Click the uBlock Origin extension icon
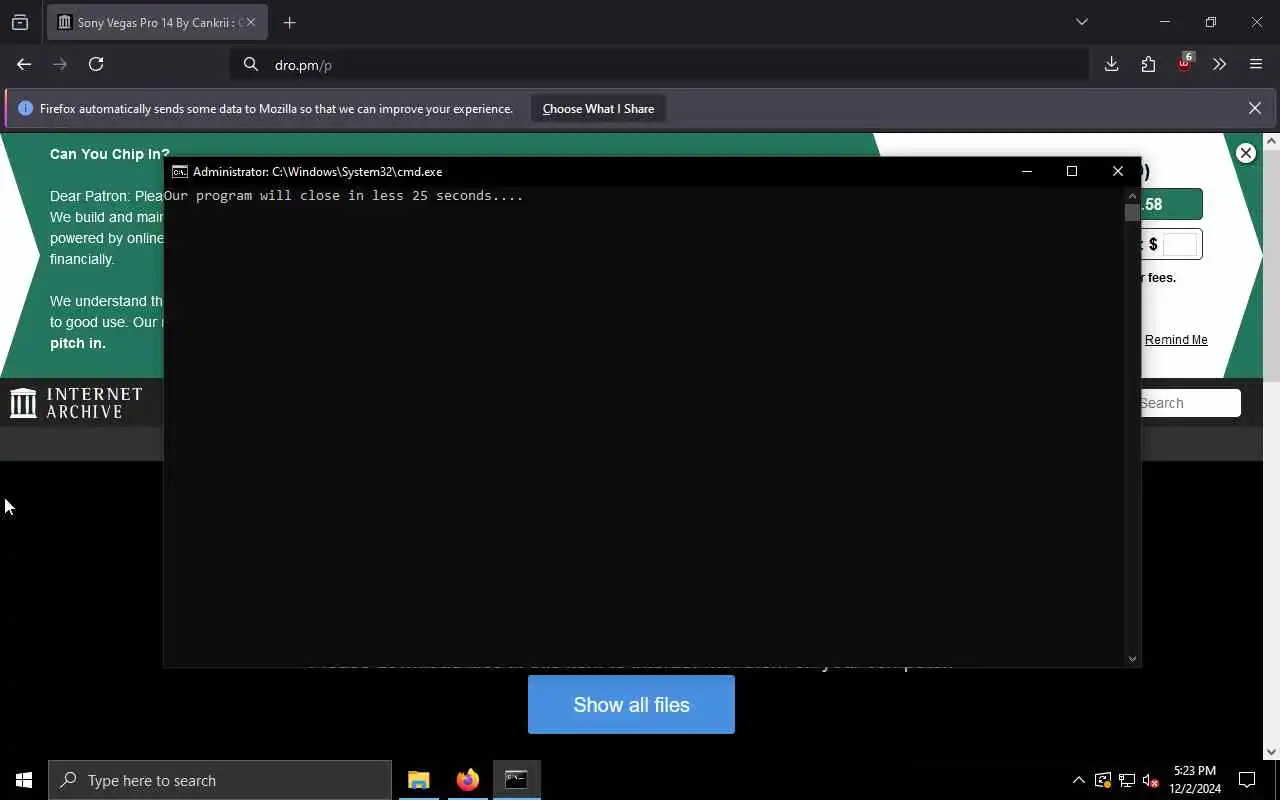Image resolution: width=1280 pixels, height=800 pixels. 1184,63
